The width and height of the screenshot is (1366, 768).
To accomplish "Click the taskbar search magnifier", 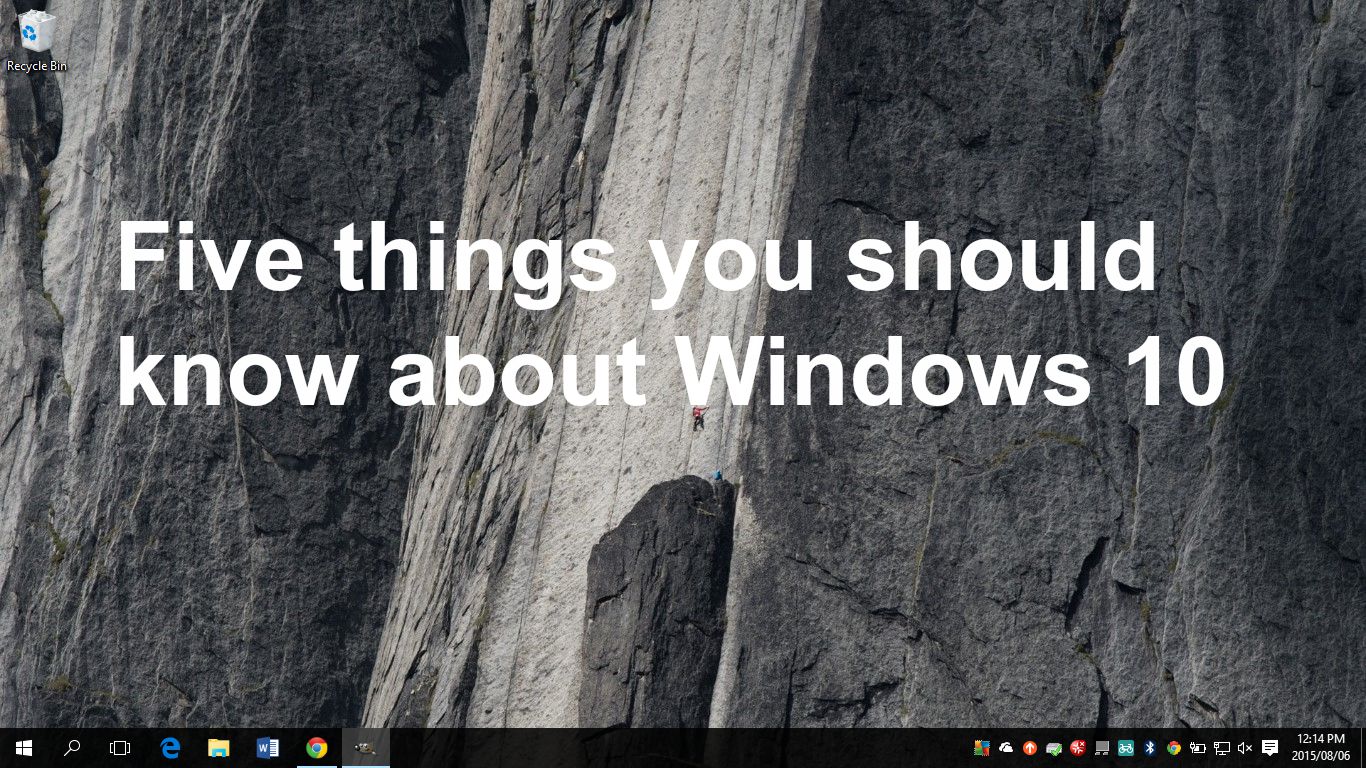I will coord(72,748).
